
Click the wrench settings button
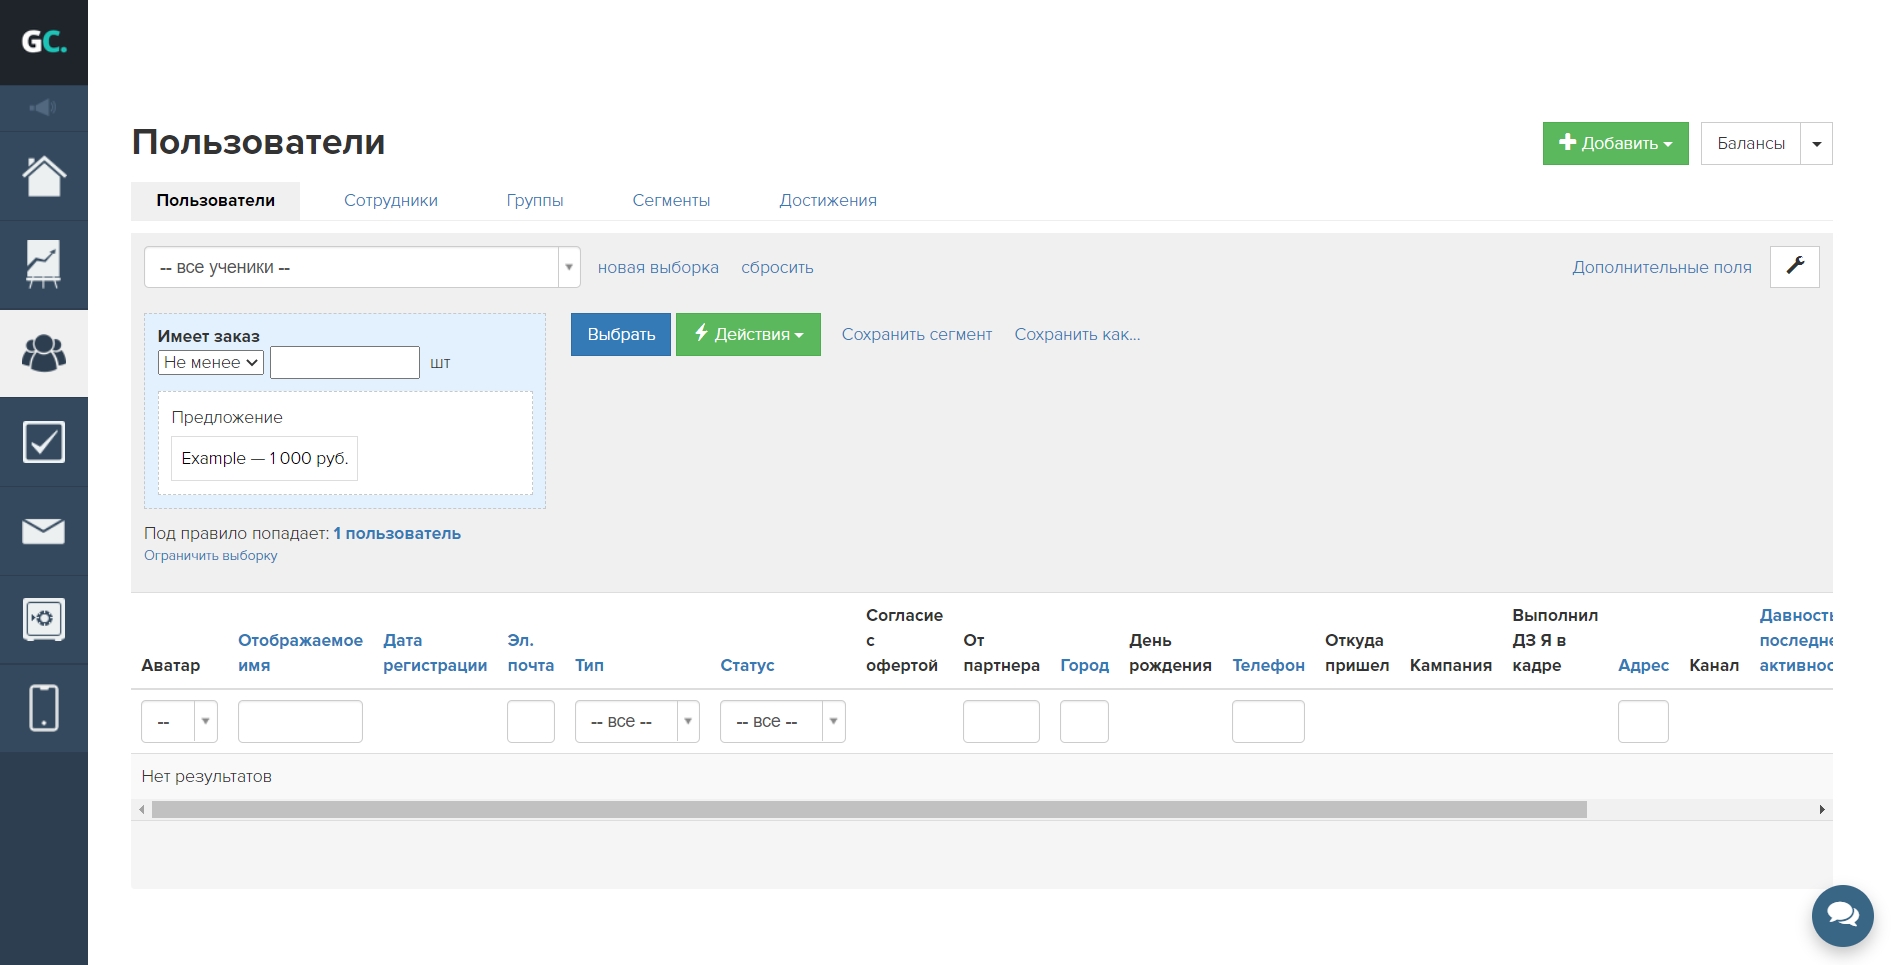pyautogui.click(x=1794, y=267)
